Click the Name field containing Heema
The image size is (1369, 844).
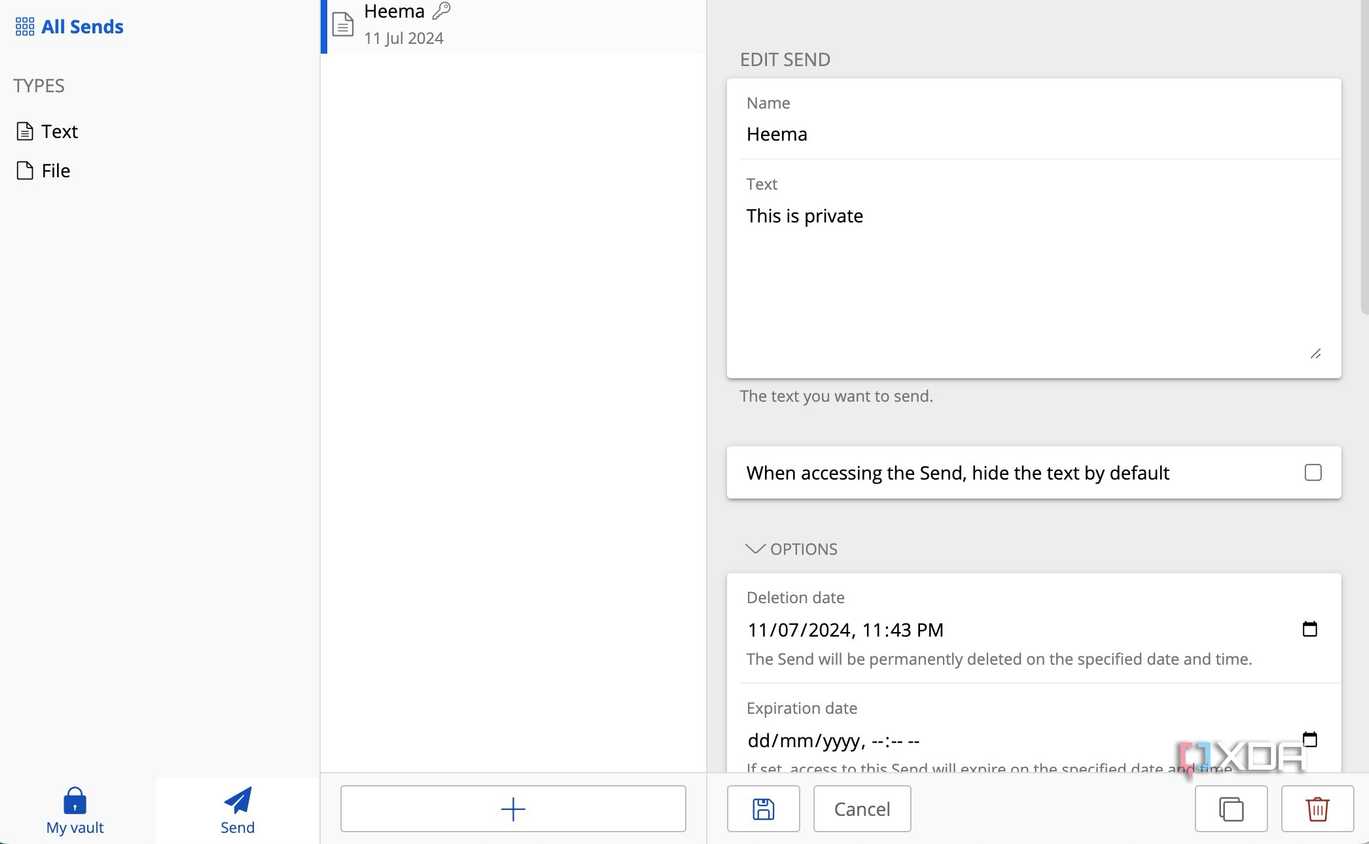coord(1034,134)
